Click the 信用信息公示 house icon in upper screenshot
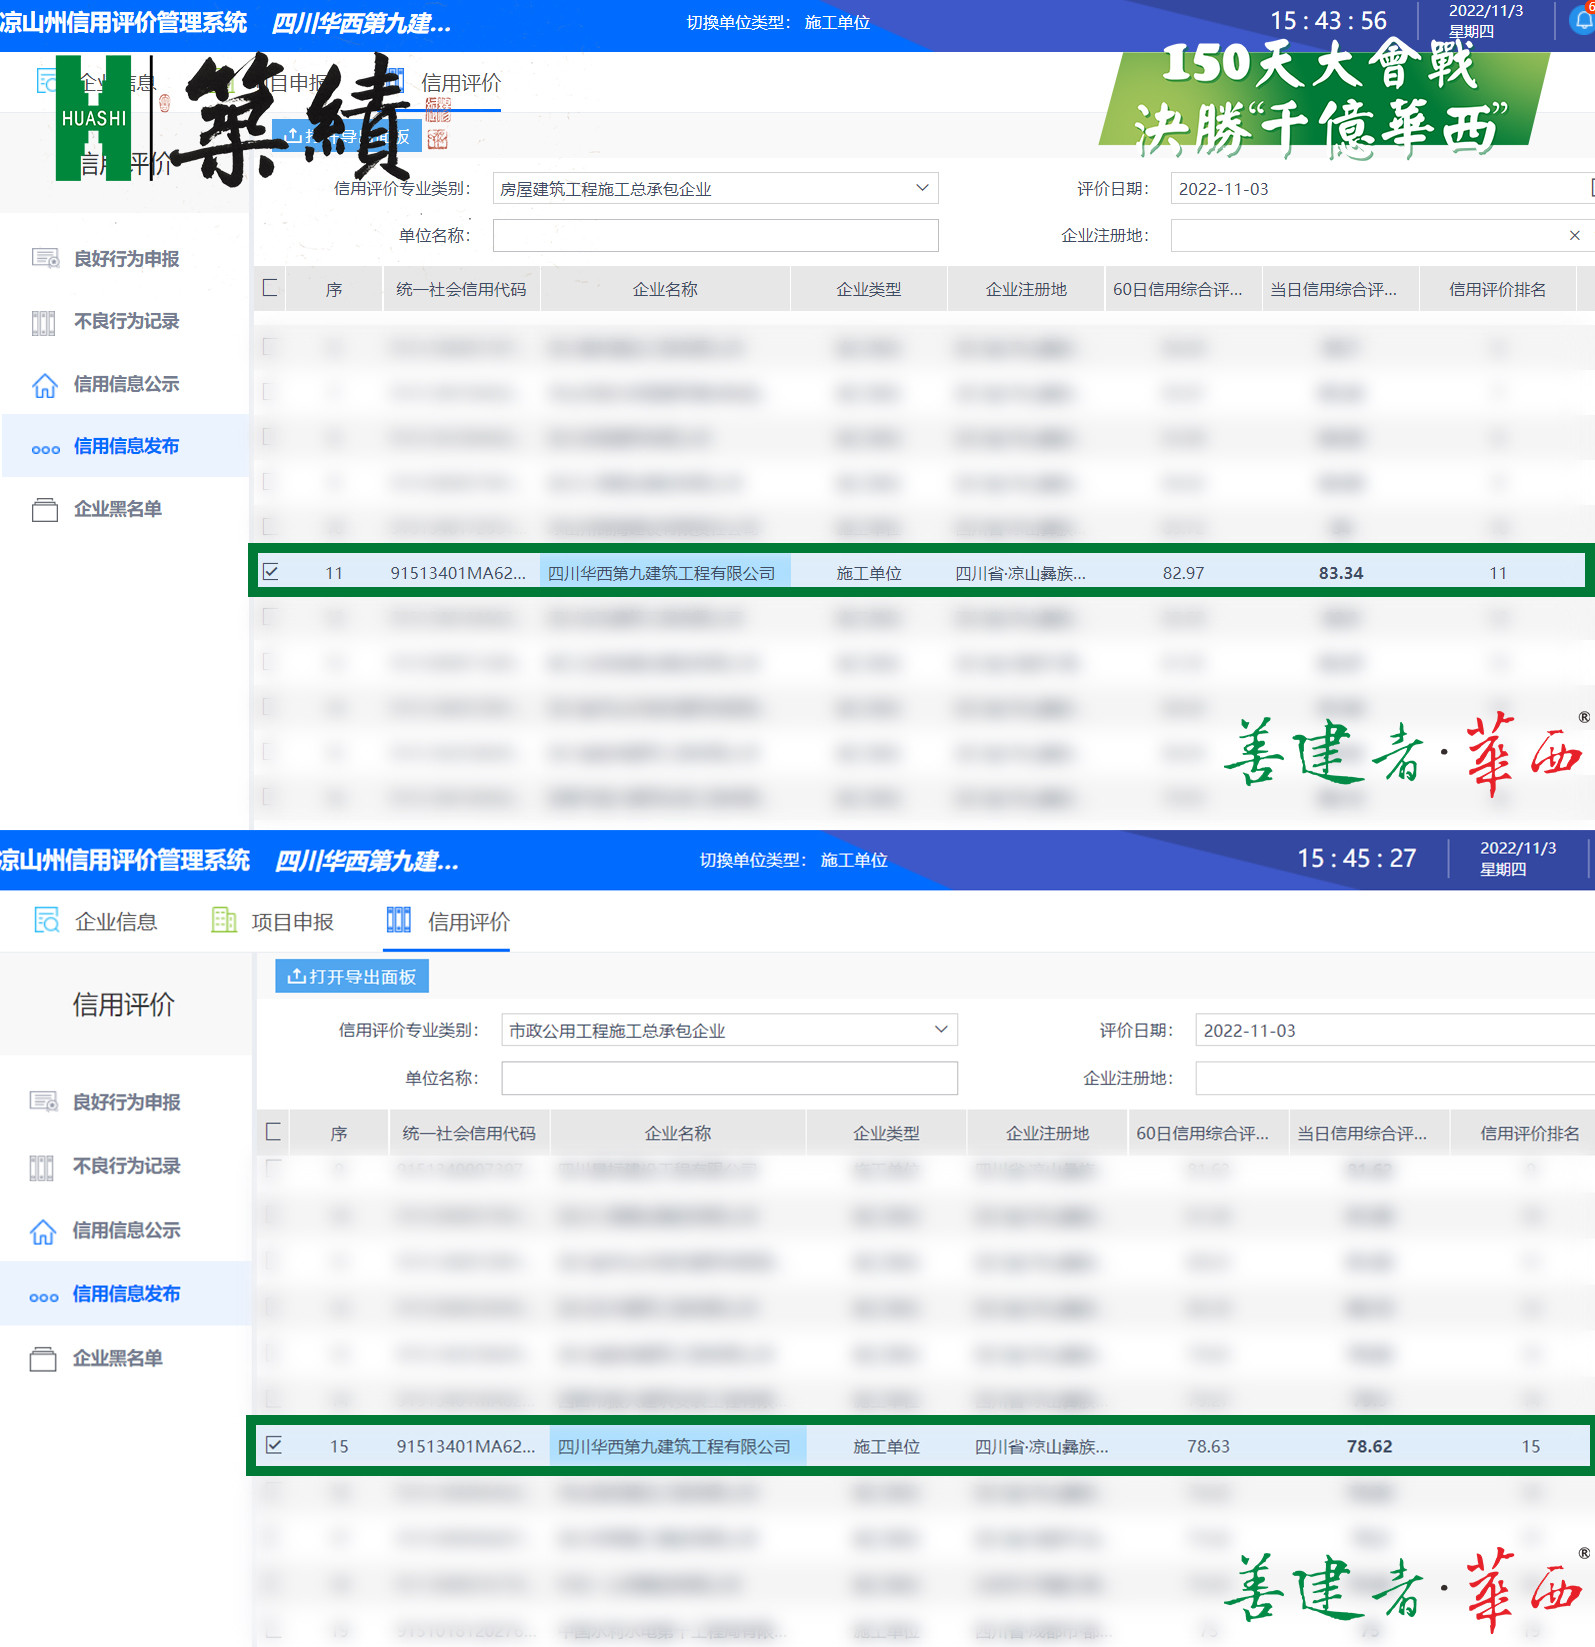 (x=45, y=385)
